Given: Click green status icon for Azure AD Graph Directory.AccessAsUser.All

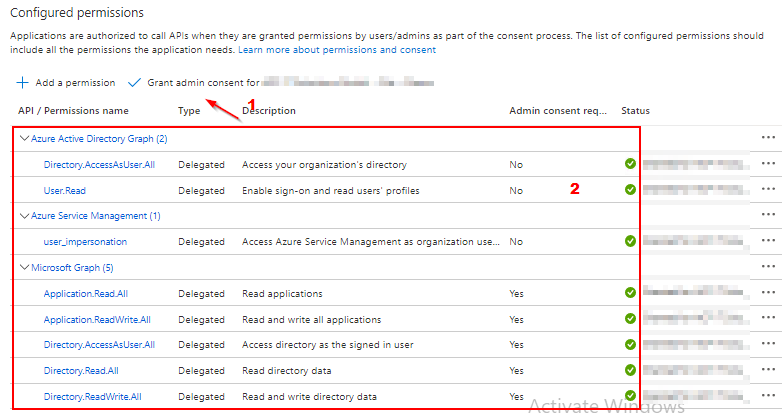Looking at the screenshot, I should (x=630, y=164).
